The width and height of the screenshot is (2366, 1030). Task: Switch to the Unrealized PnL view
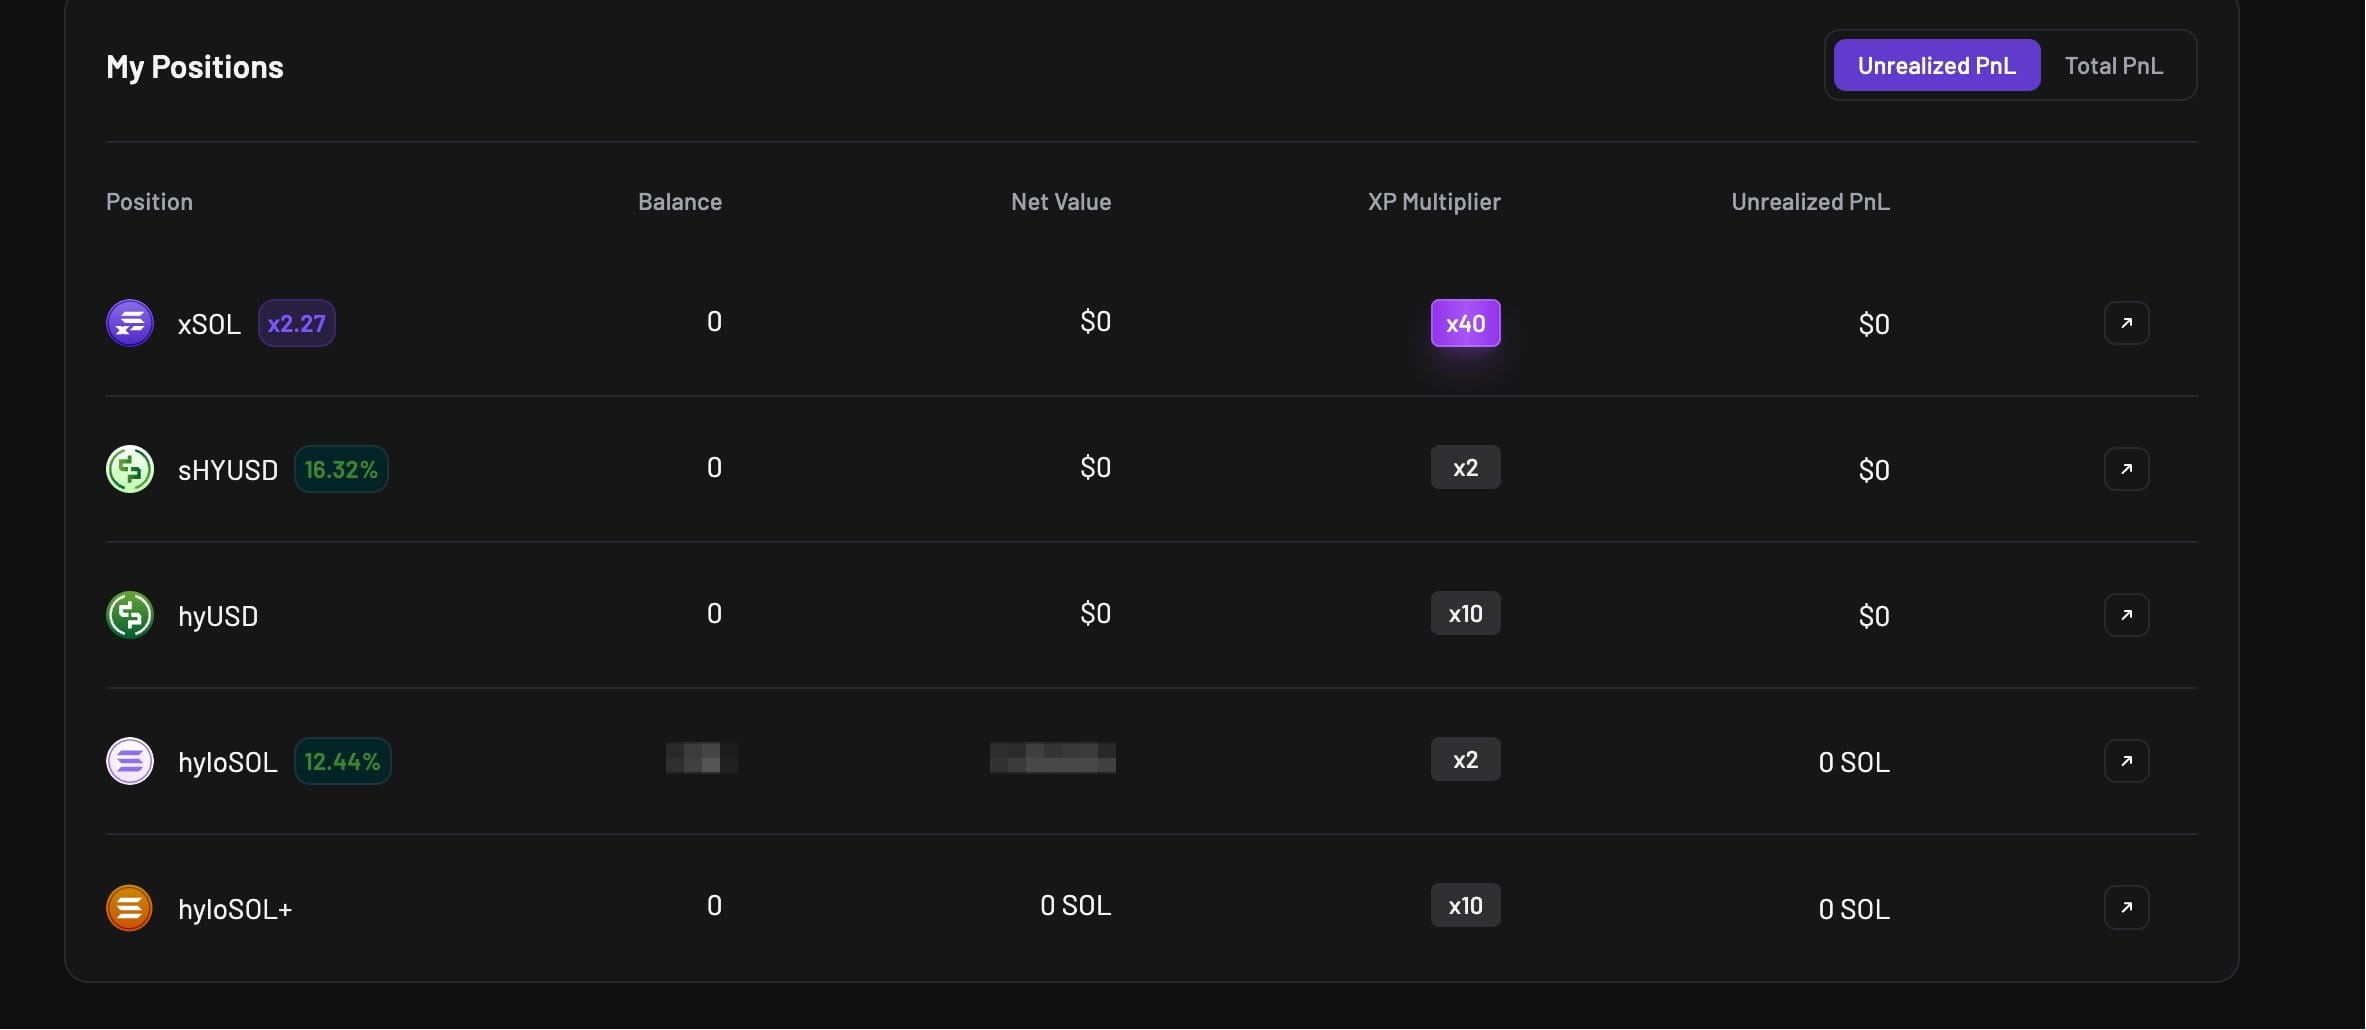pos(1936,66)
